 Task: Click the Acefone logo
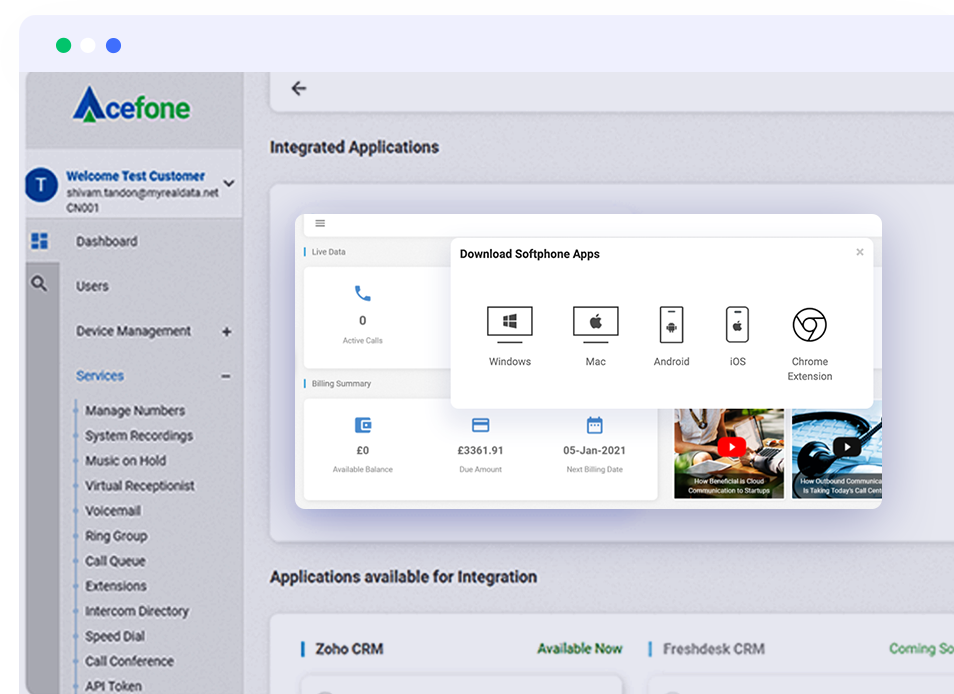[x=131, y=105]
